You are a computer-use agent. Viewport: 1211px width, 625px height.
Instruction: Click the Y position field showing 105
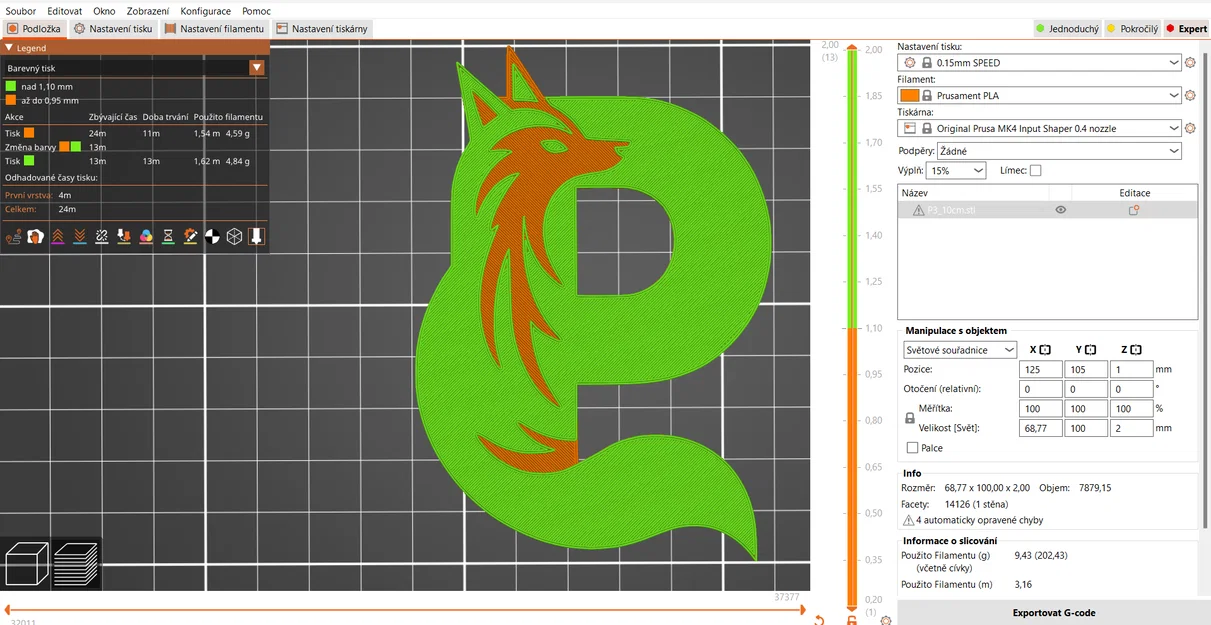(1086, 369)
